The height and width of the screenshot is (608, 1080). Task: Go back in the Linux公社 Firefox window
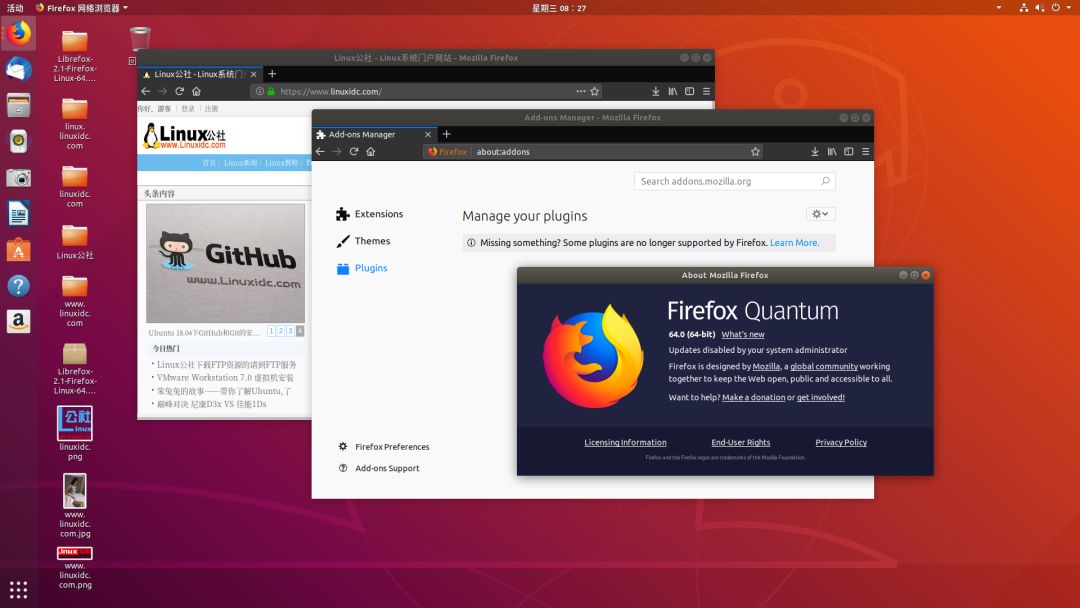145,91
